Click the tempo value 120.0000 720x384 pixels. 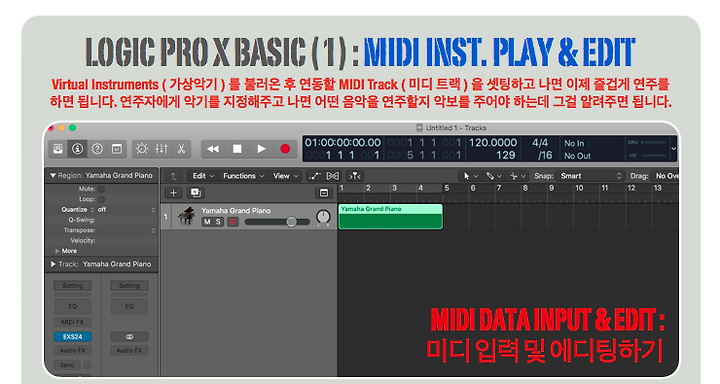[493, 143]
